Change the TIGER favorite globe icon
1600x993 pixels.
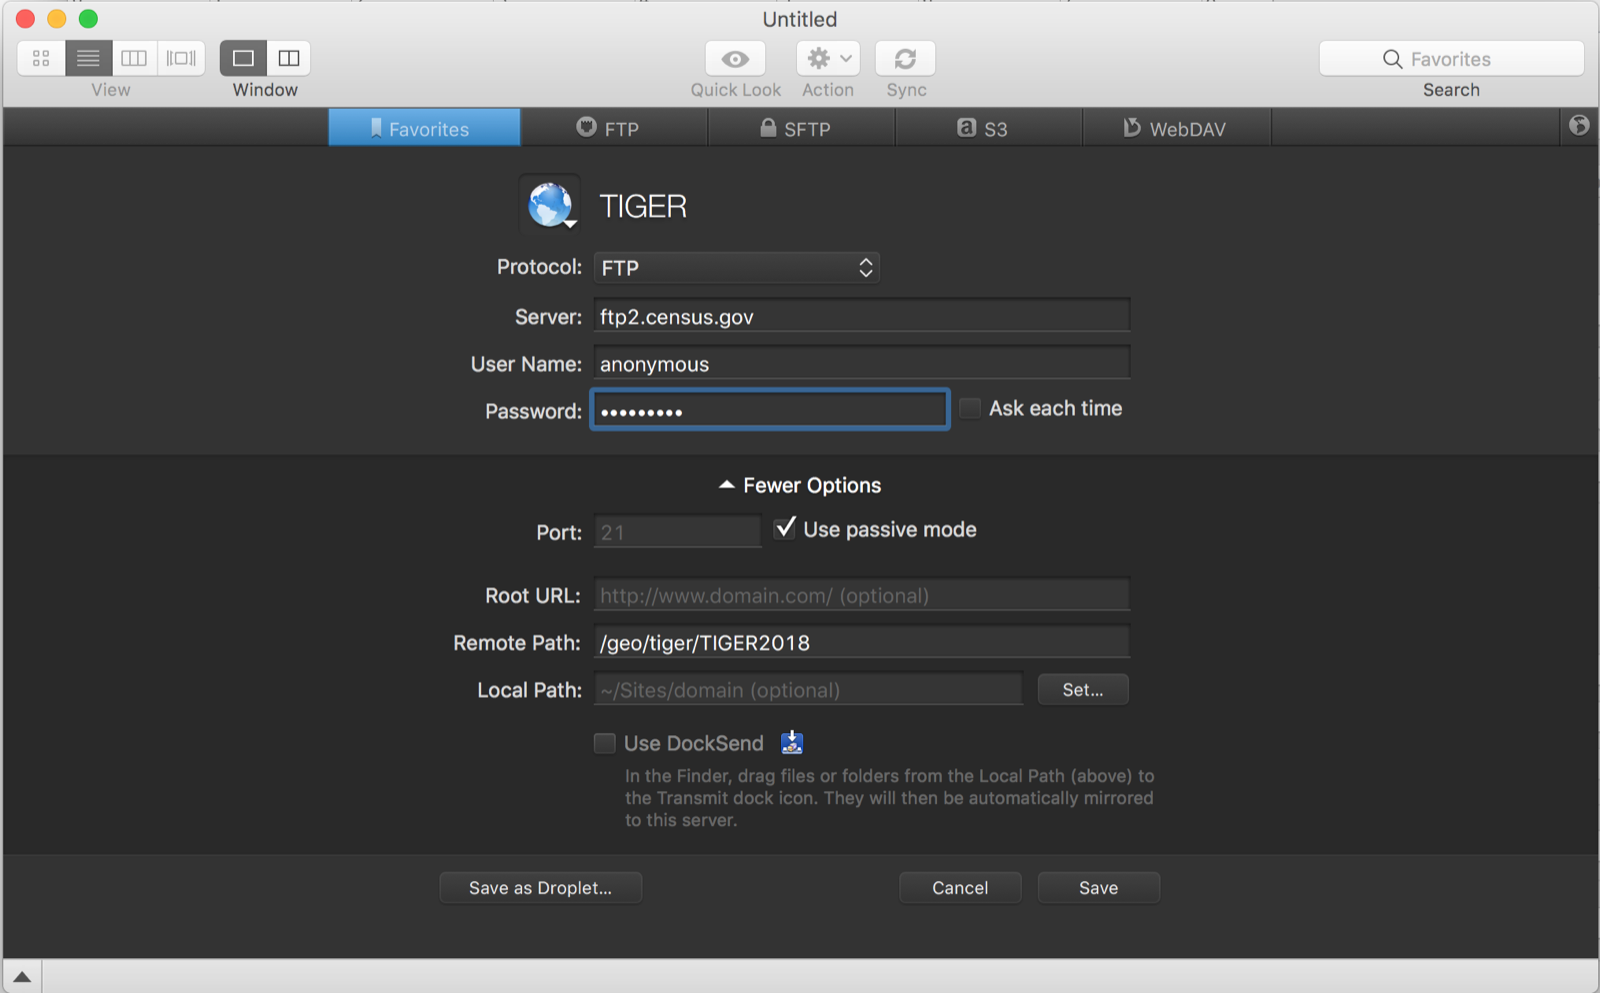[x=550, y=205]
